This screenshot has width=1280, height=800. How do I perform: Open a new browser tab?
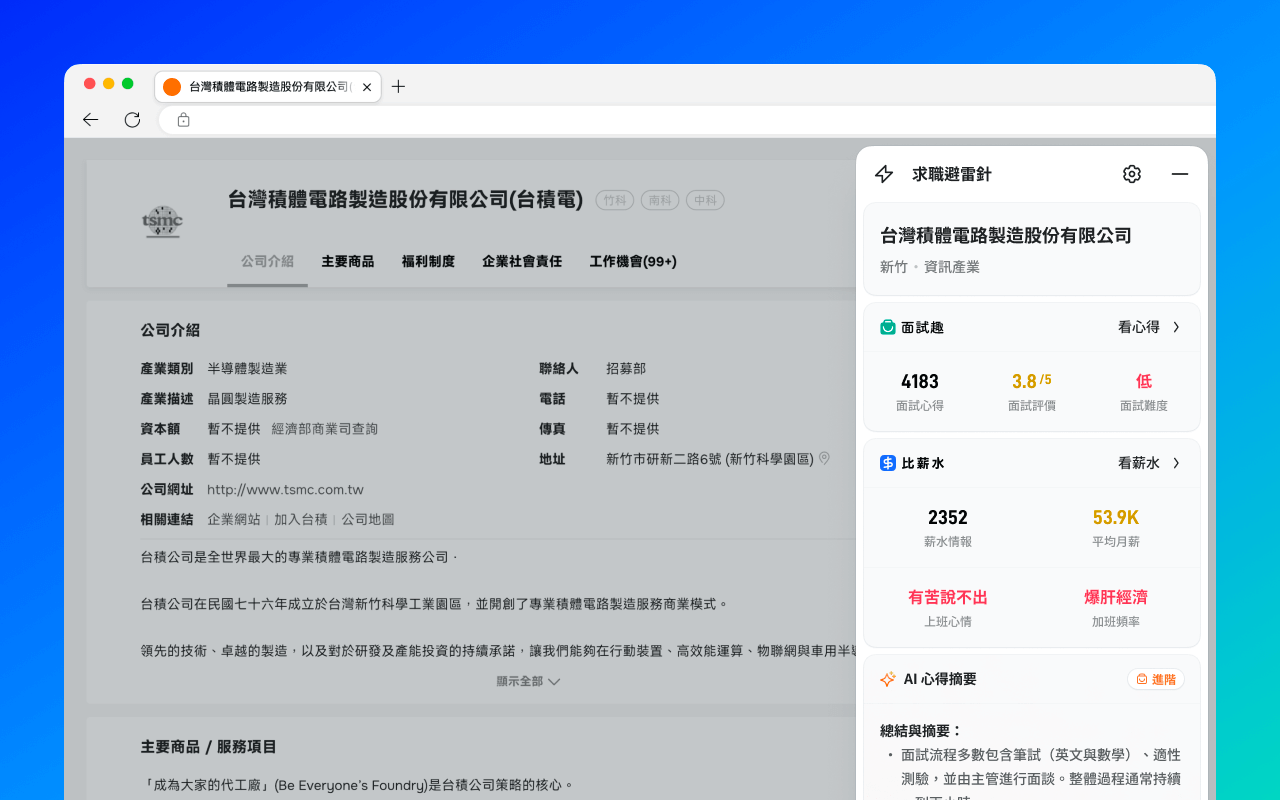click(x=398, y=87)
